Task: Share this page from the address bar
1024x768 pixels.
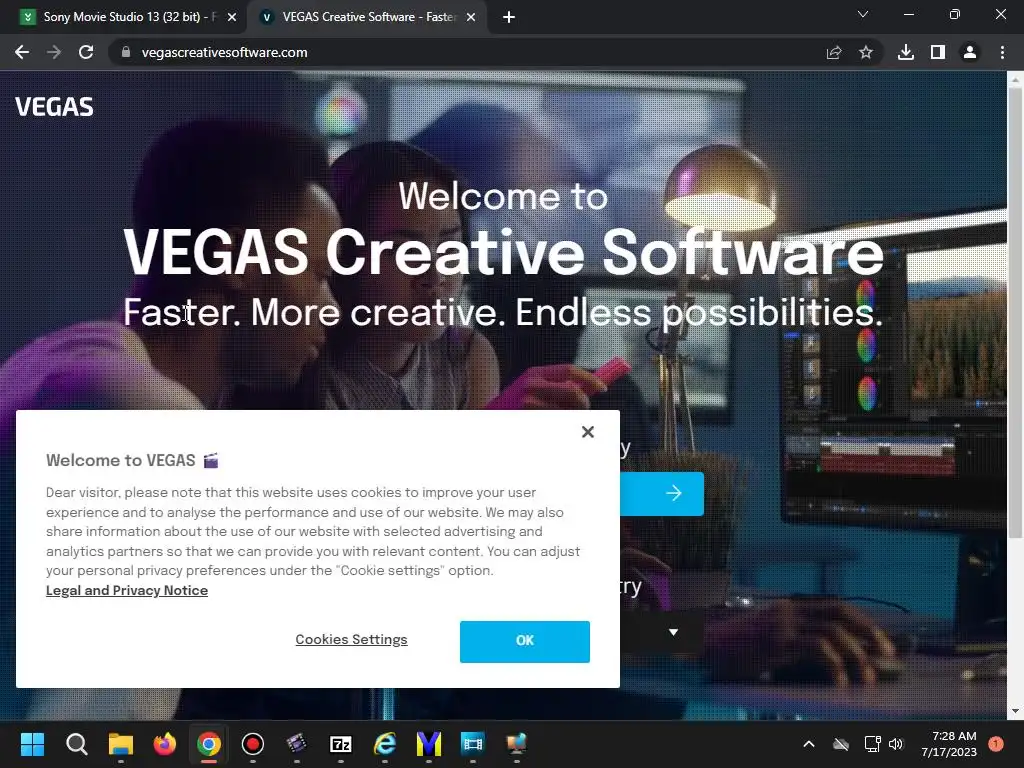Action: [x=834, y=52]
